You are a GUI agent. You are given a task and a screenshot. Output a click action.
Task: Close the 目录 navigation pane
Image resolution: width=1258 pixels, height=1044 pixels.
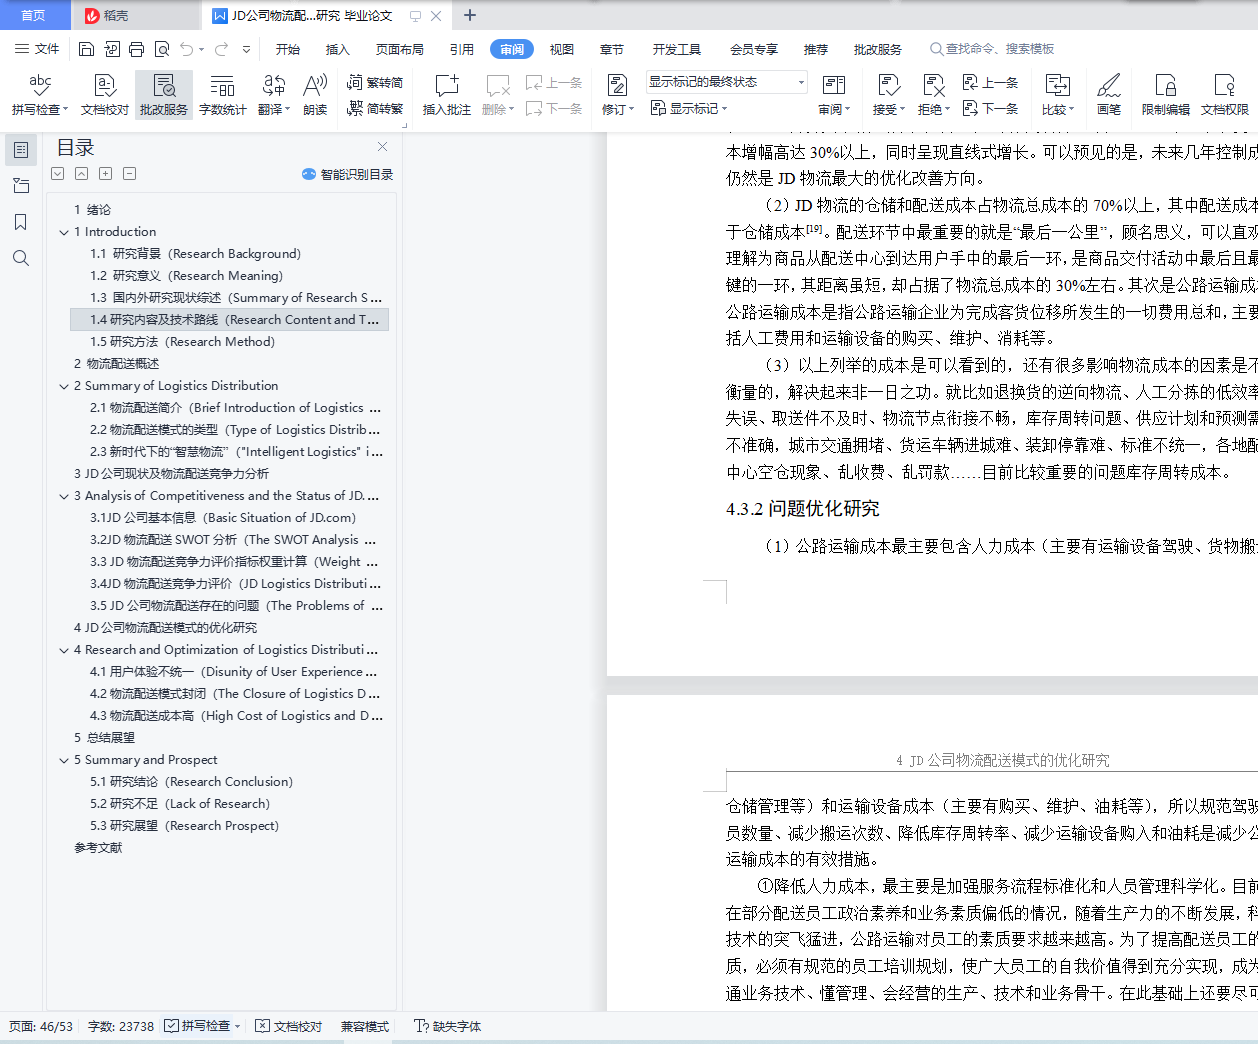pyautogui.click(x=382, y=147)
